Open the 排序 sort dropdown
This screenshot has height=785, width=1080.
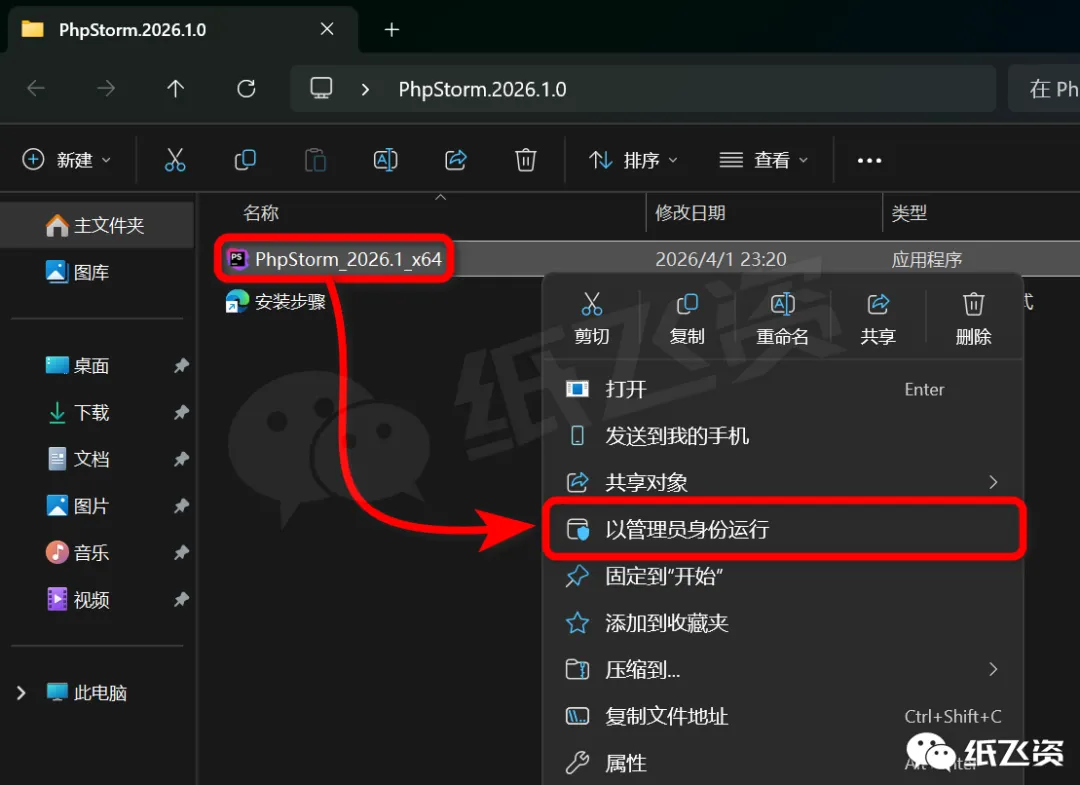633,160
